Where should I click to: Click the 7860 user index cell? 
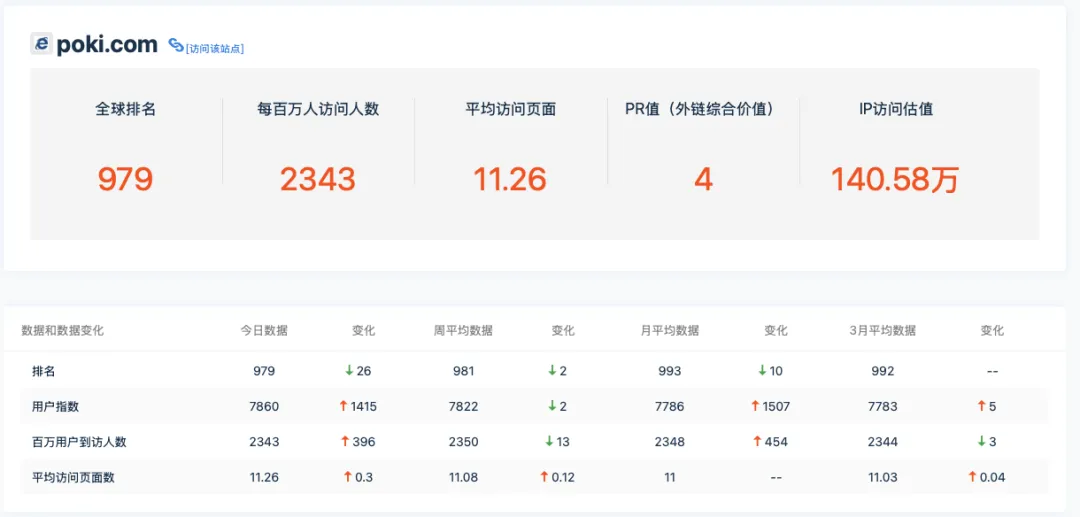click(x=264, y=407)
